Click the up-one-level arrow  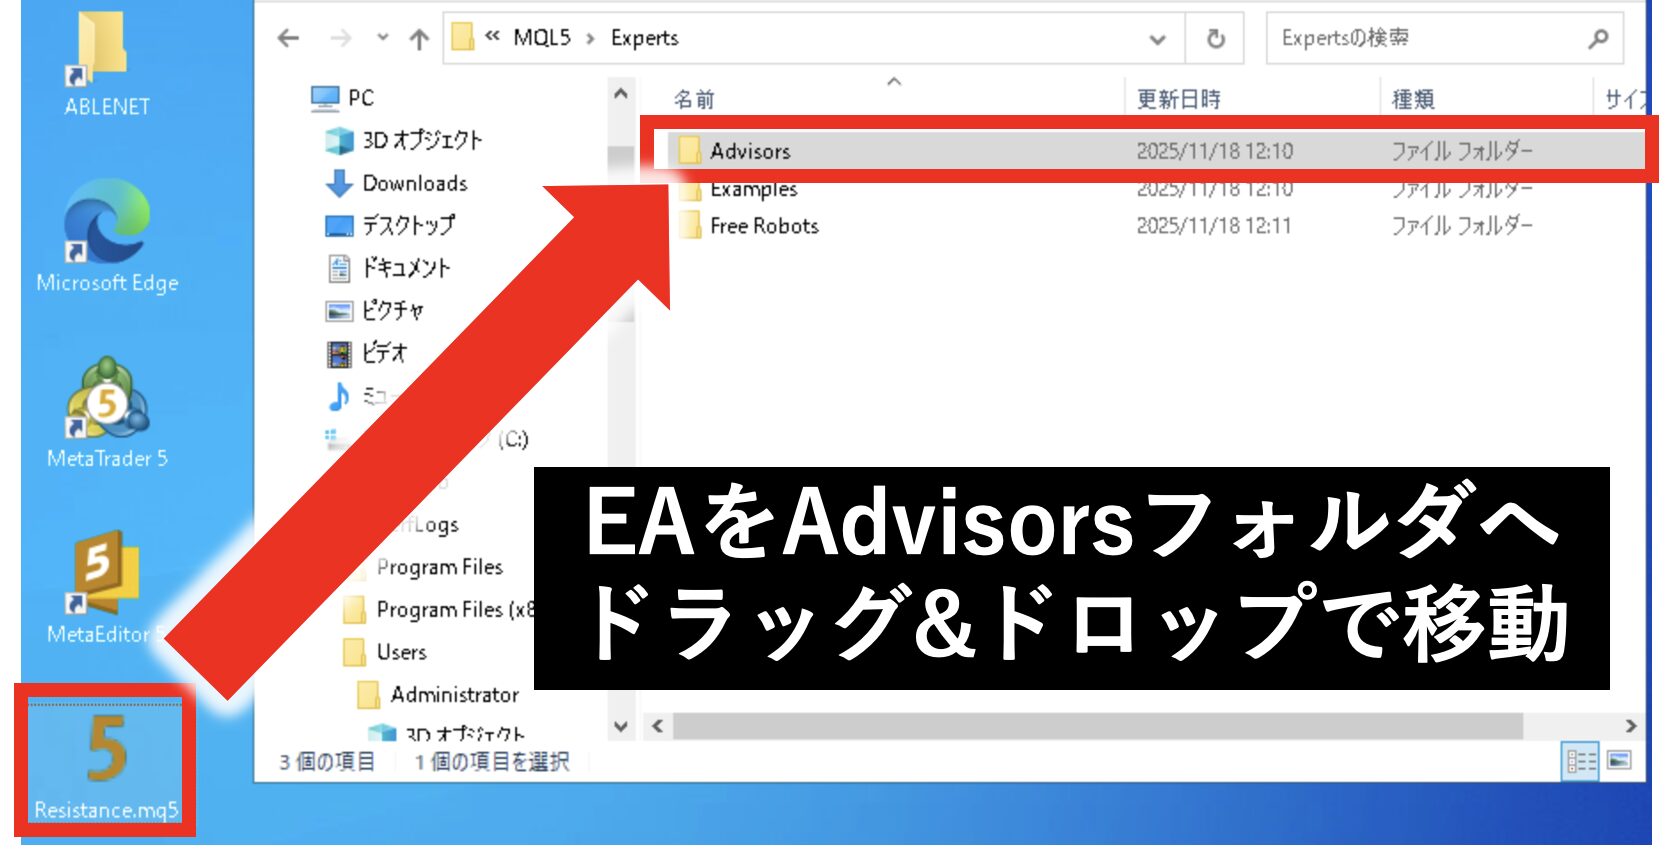(x=419, y=39)
